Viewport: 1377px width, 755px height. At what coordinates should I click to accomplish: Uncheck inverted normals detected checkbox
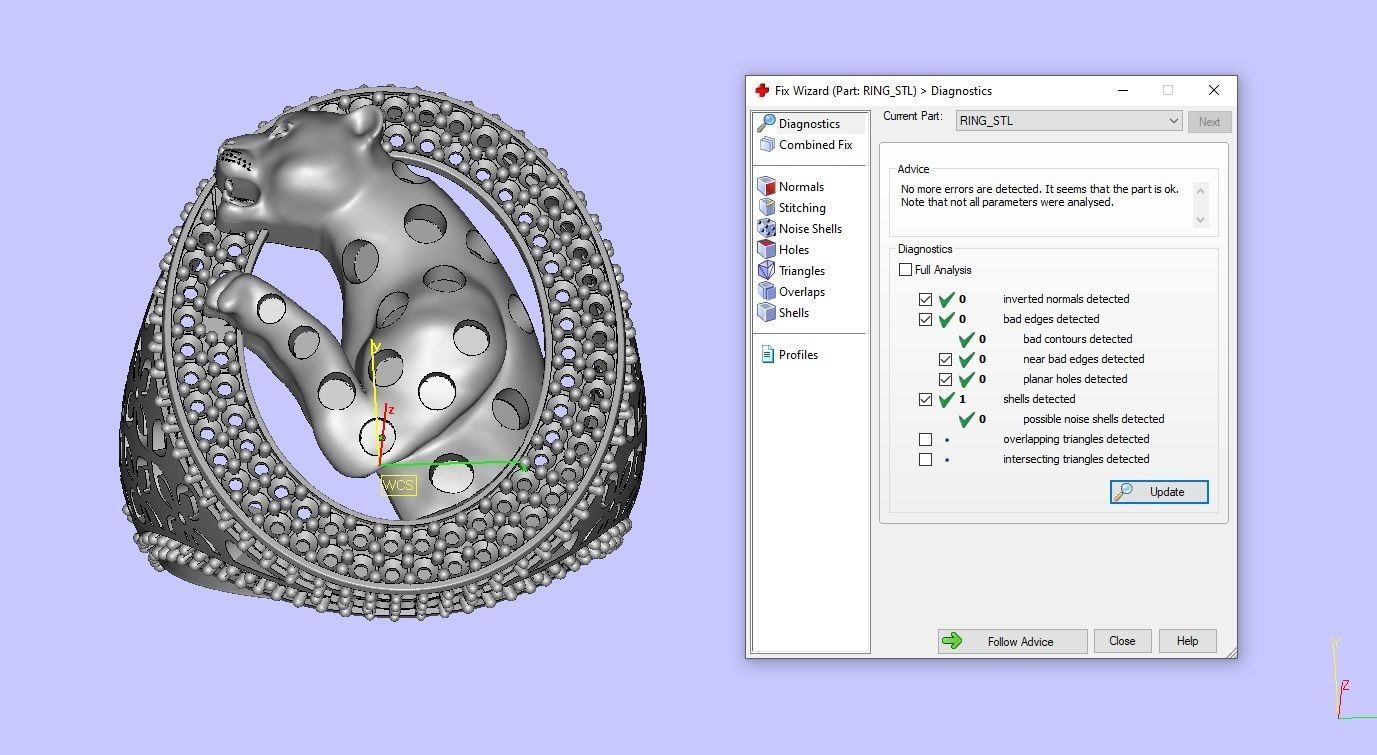pos(925,299)
